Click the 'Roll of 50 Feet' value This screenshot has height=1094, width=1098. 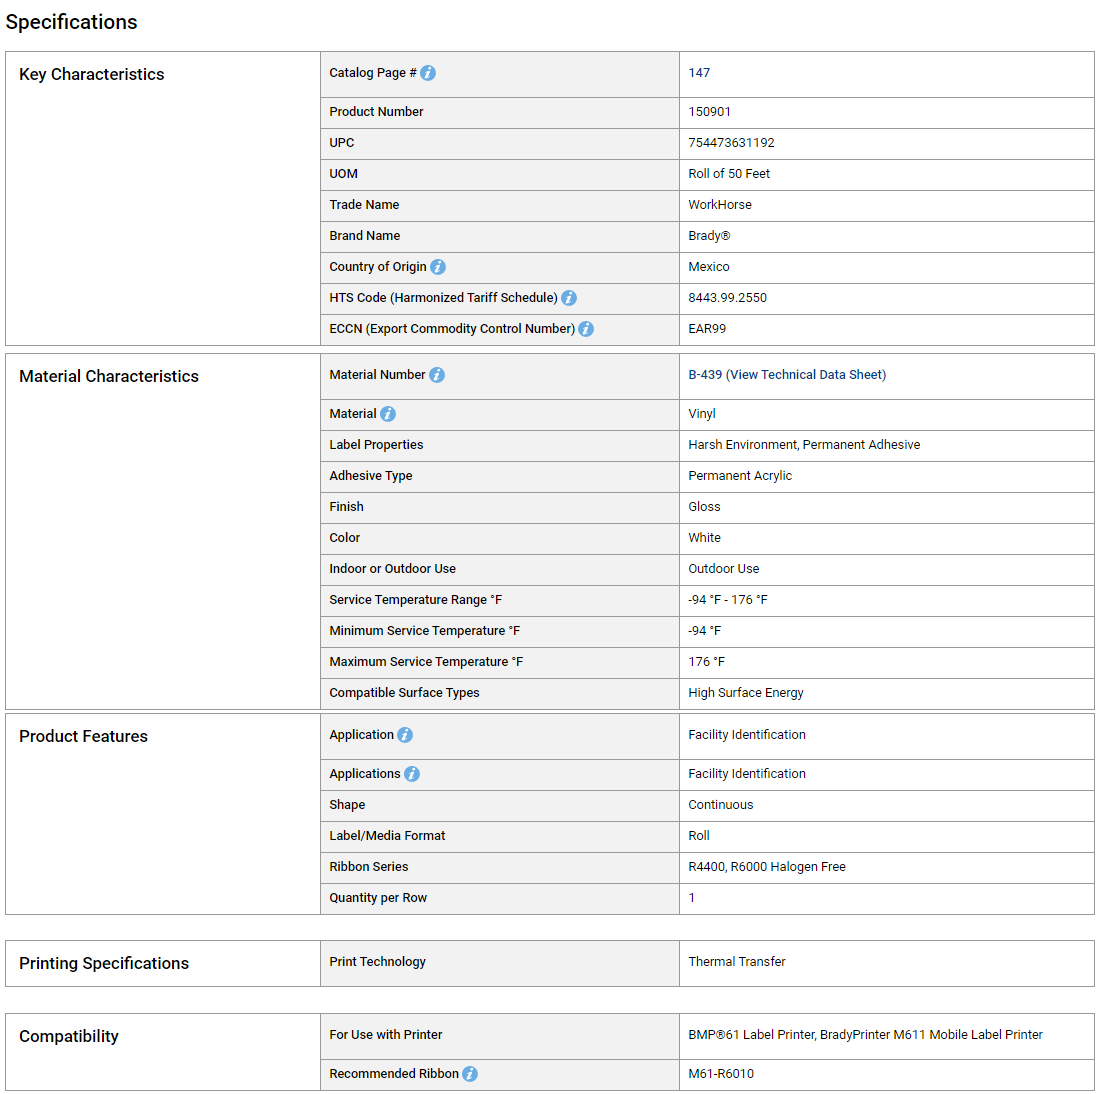(729, 174)
